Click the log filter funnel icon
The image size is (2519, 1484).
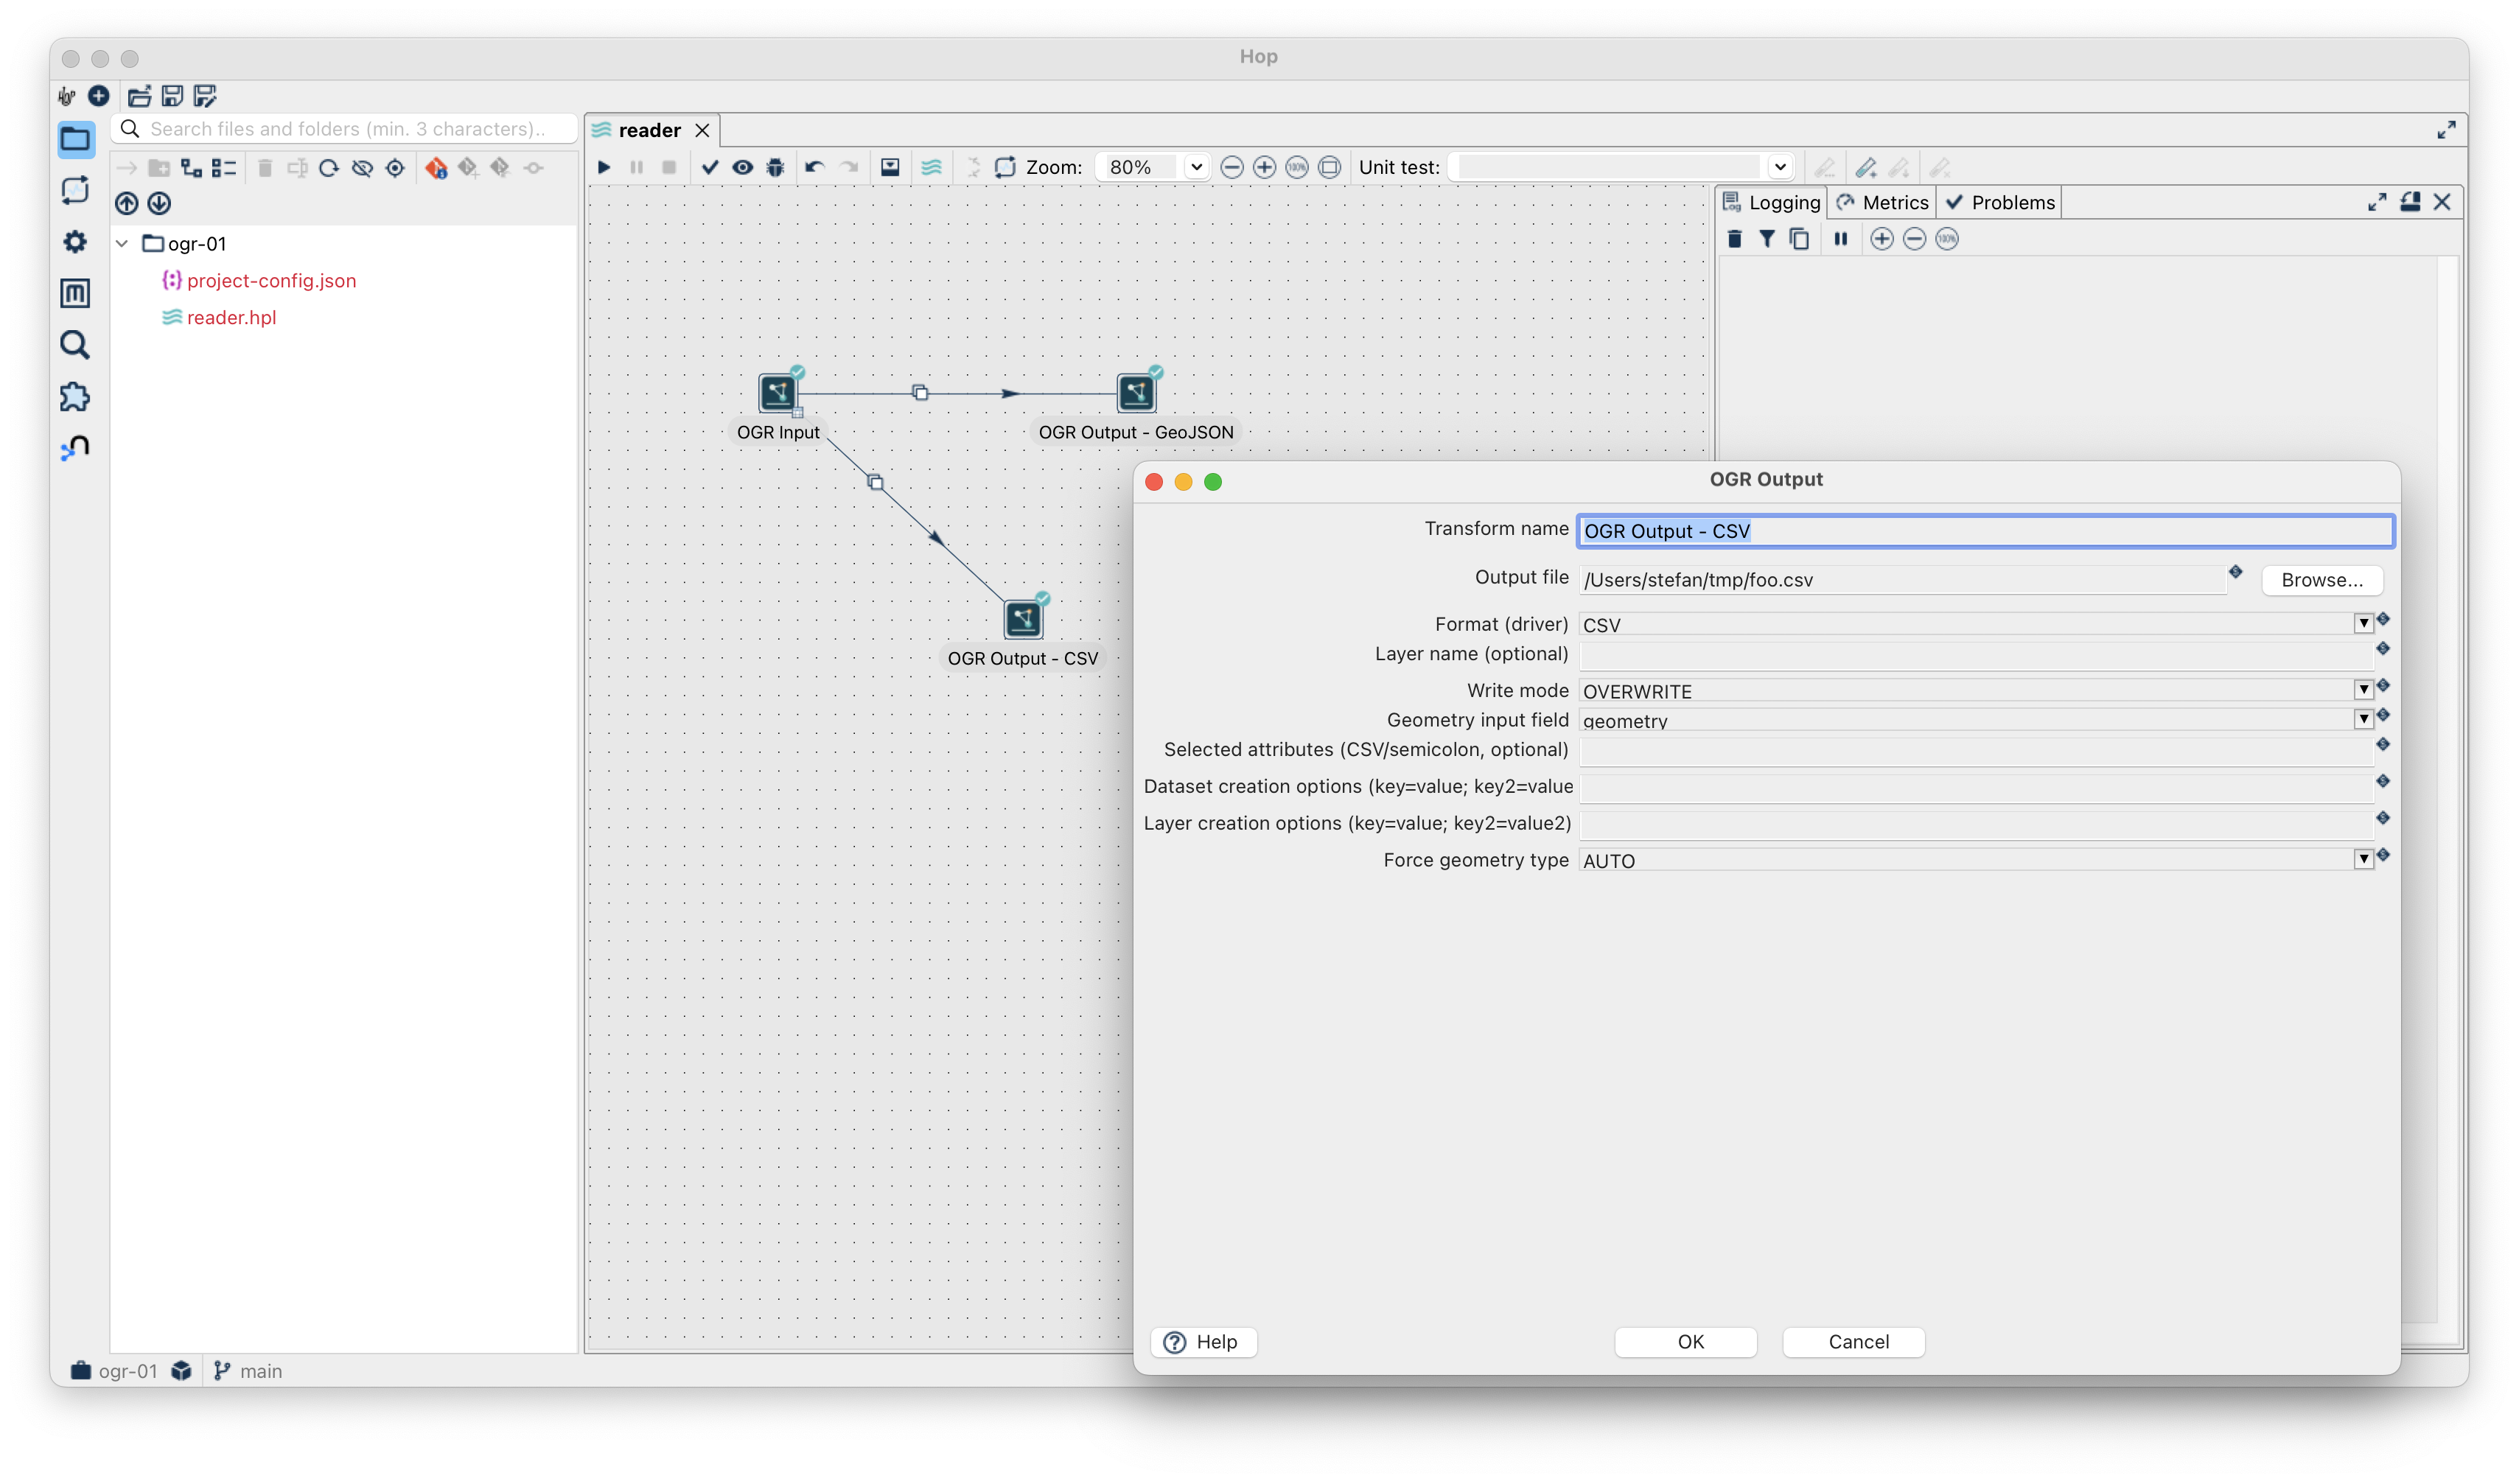pyautogui.click(x=1767, y=239)
